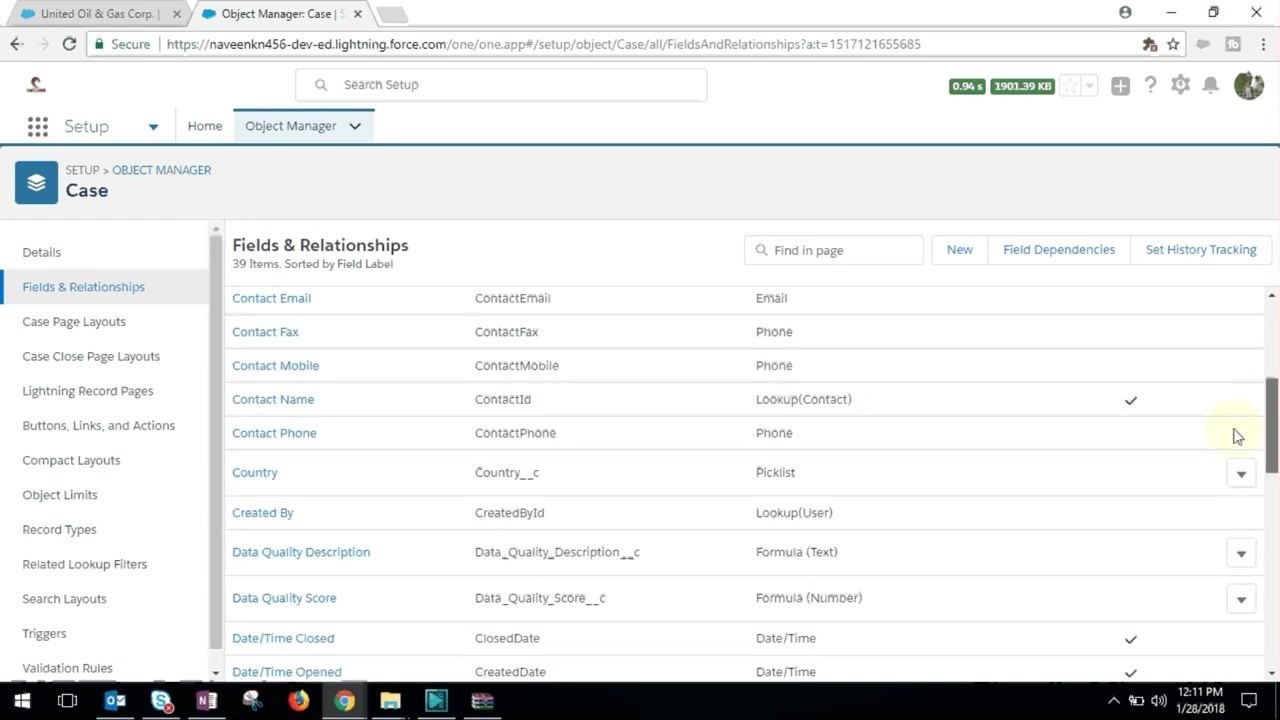Click the fields list vertical scrollbar thumb
The image size is (1280, 720).
[1272, 426]
